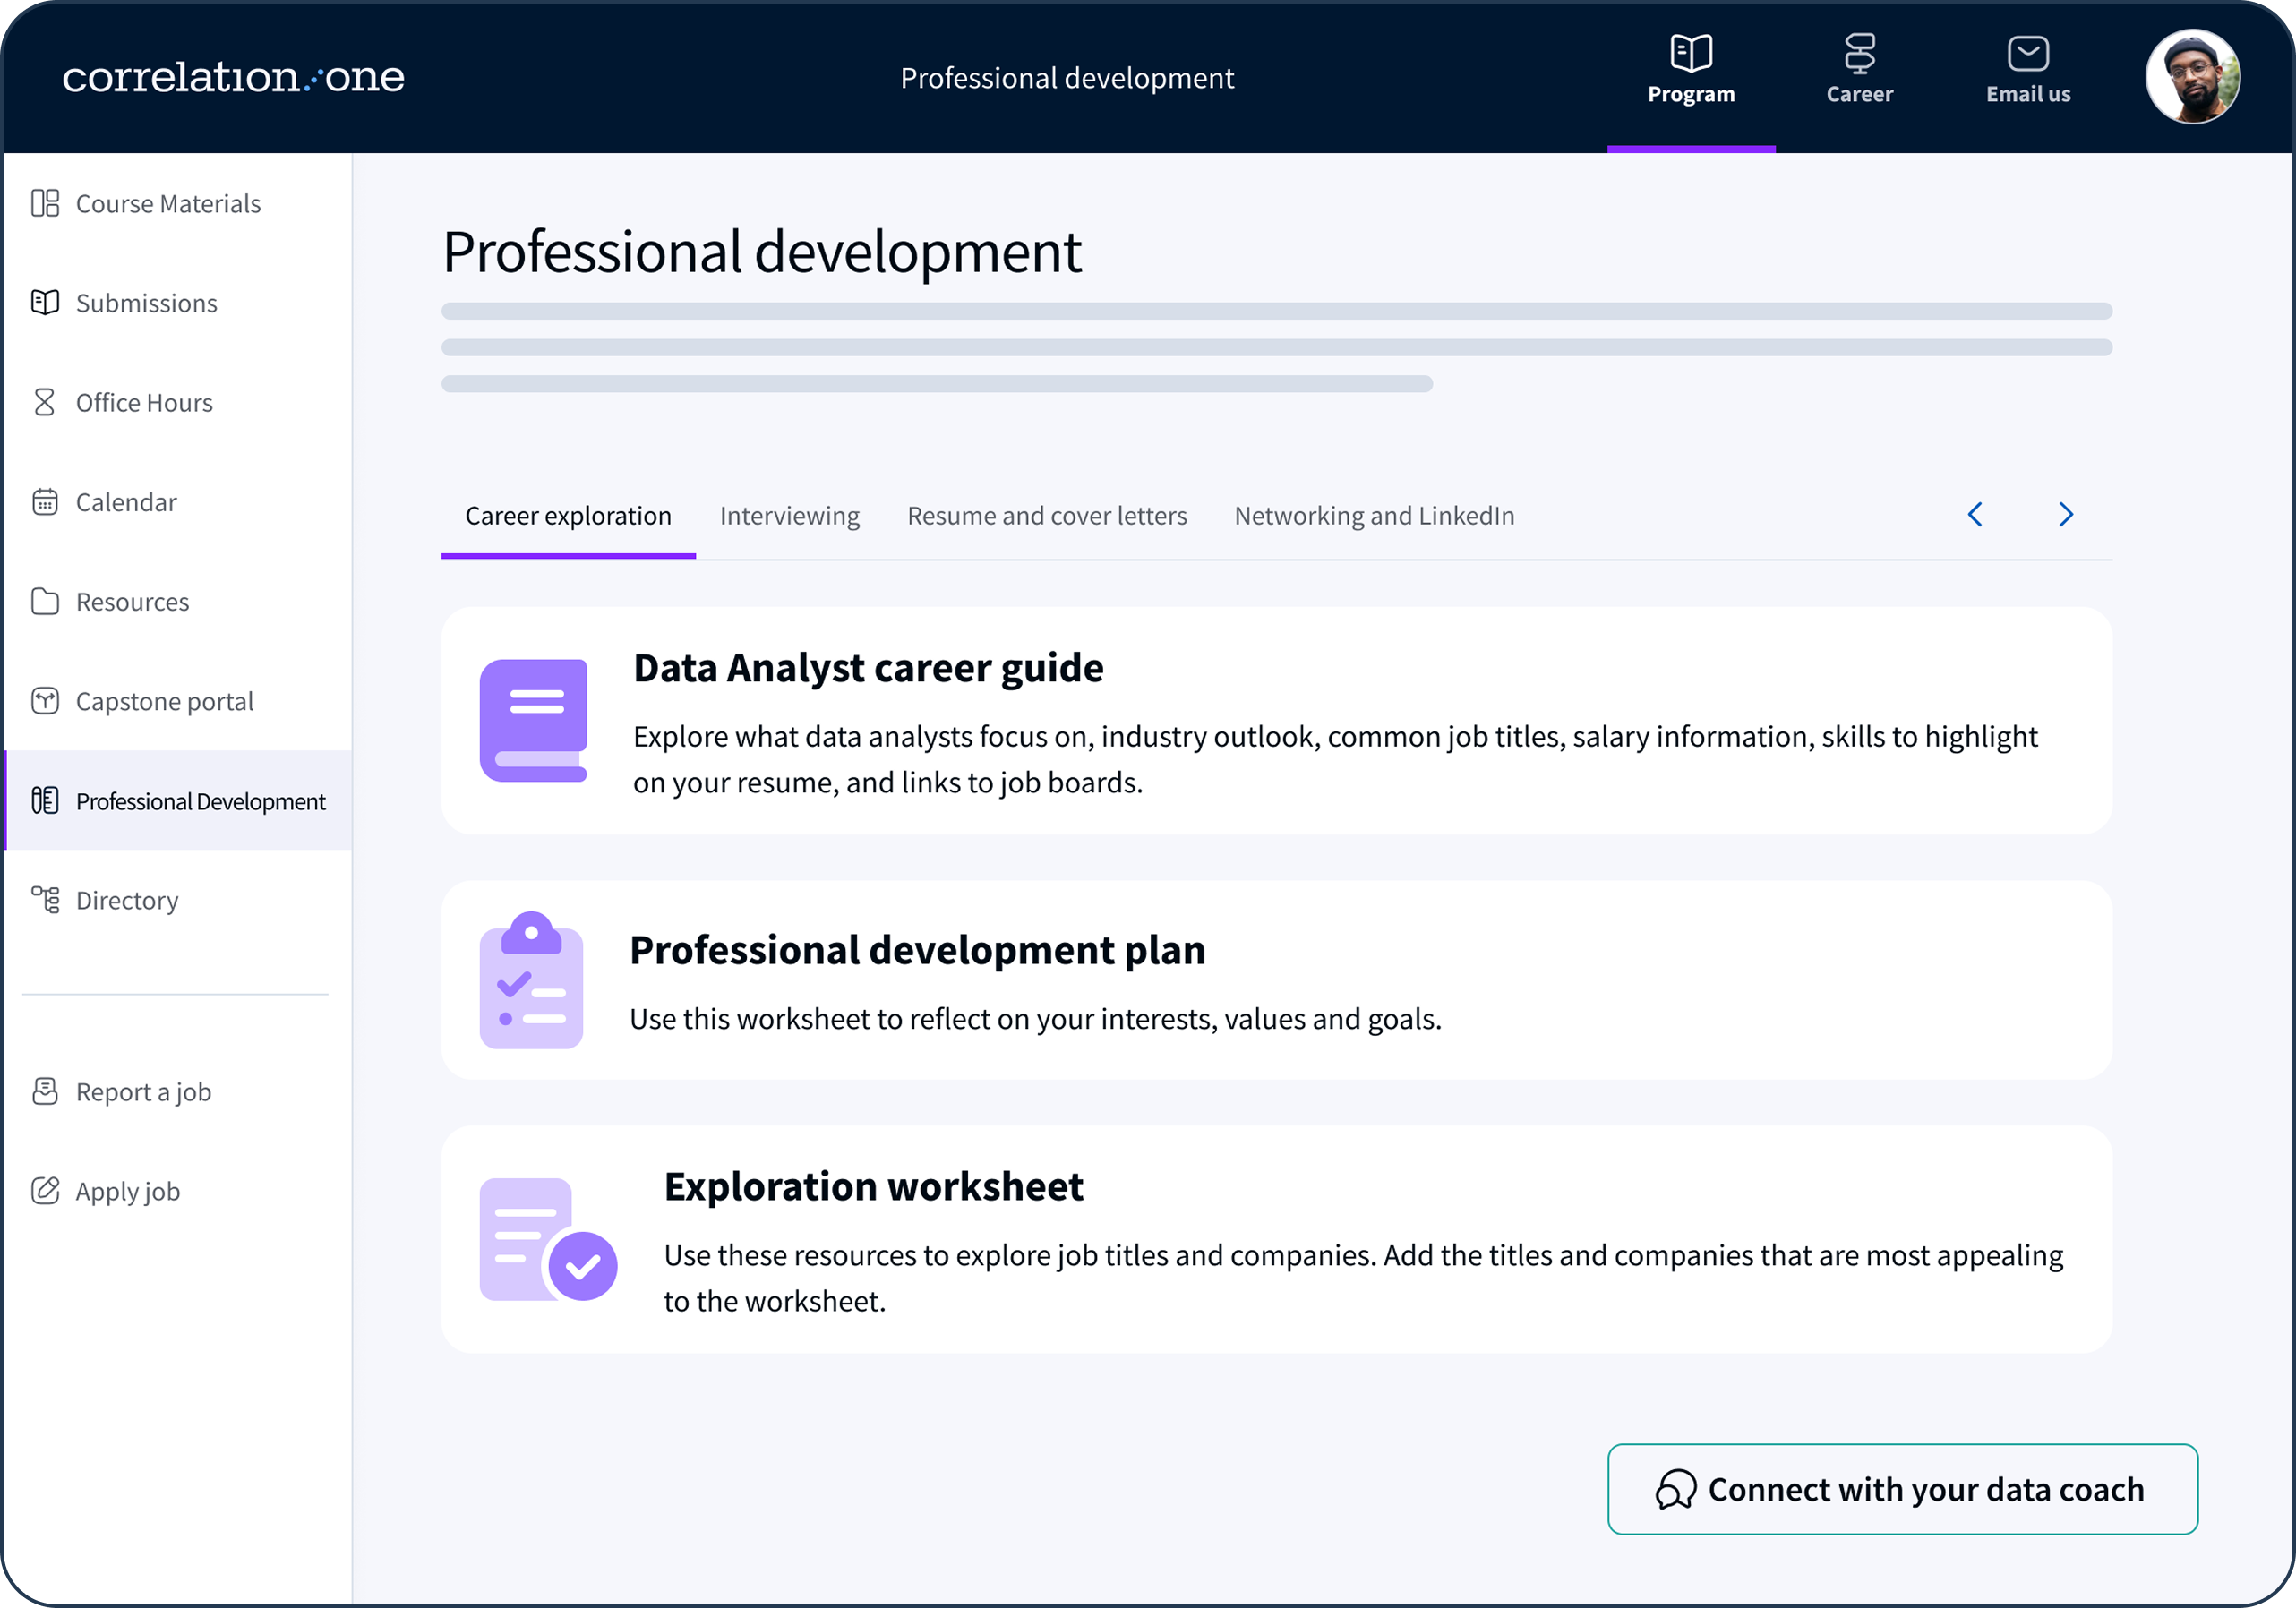The image size is (2296, 1608).
Task: Open Professional development plan title
Action: 917,950
